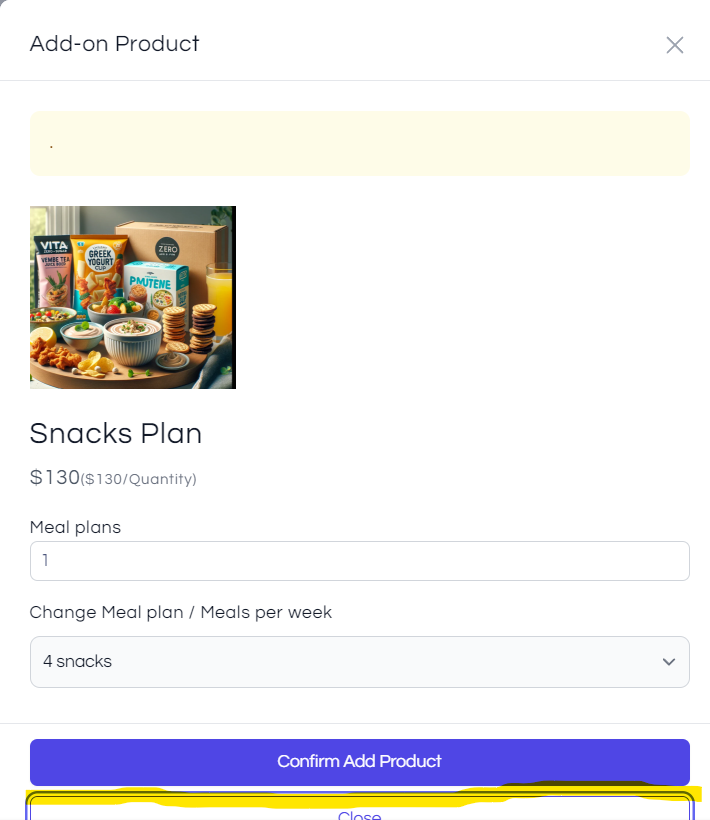Click the Meal plans field label
Viewport: 710px width, 820px height.
(75, 527)
